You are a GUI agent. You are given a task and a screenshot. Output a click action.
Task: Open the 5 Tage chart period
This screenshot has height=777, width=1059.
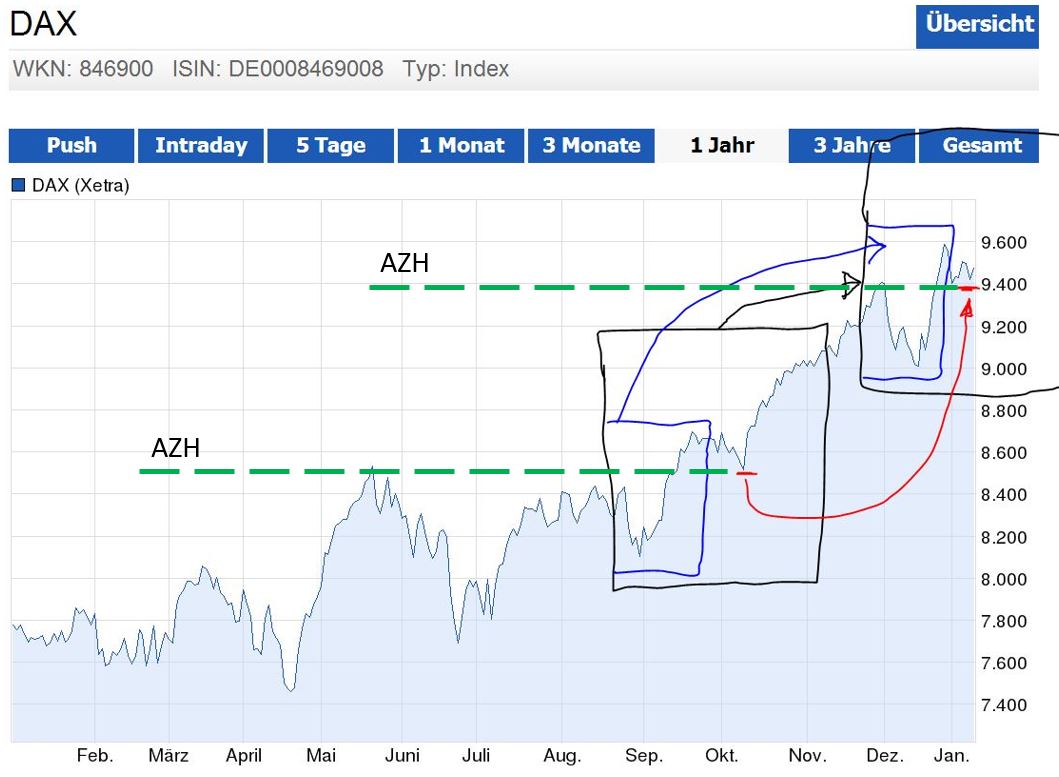(330, 146)
